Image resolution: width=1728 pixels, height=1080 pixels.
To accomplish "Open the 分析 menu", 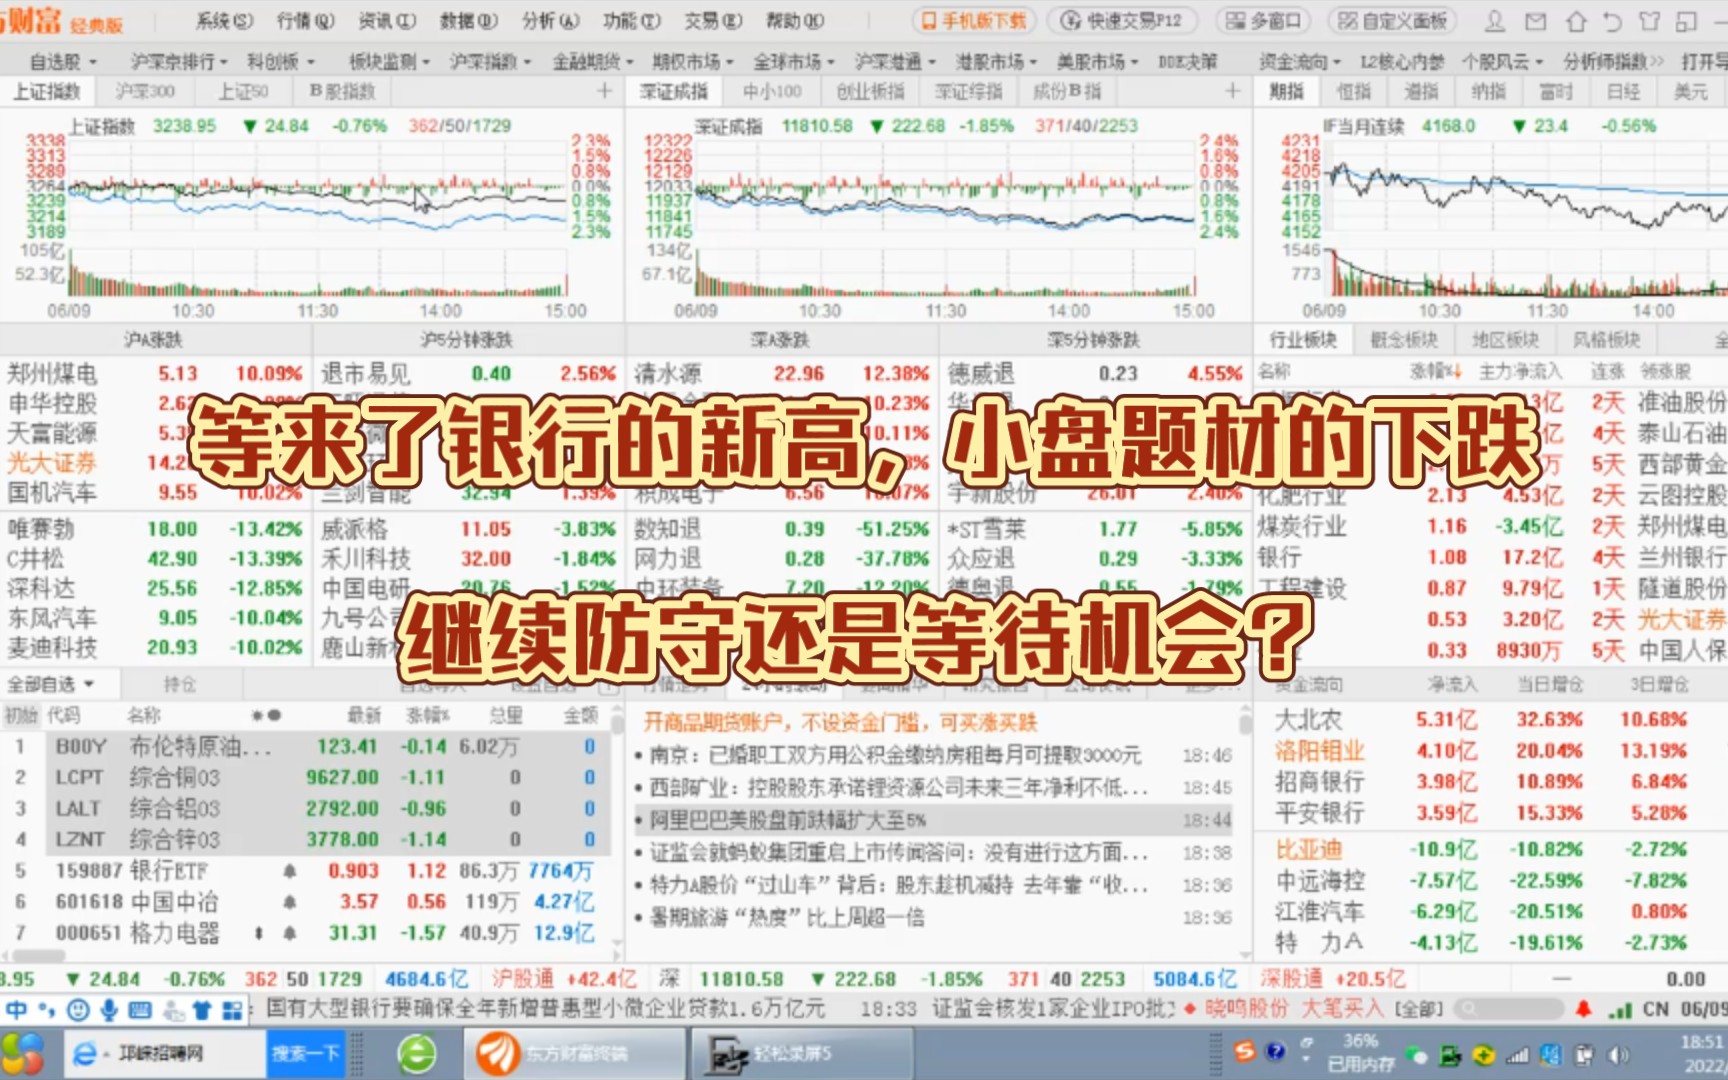I will click(x=550, y=20).
